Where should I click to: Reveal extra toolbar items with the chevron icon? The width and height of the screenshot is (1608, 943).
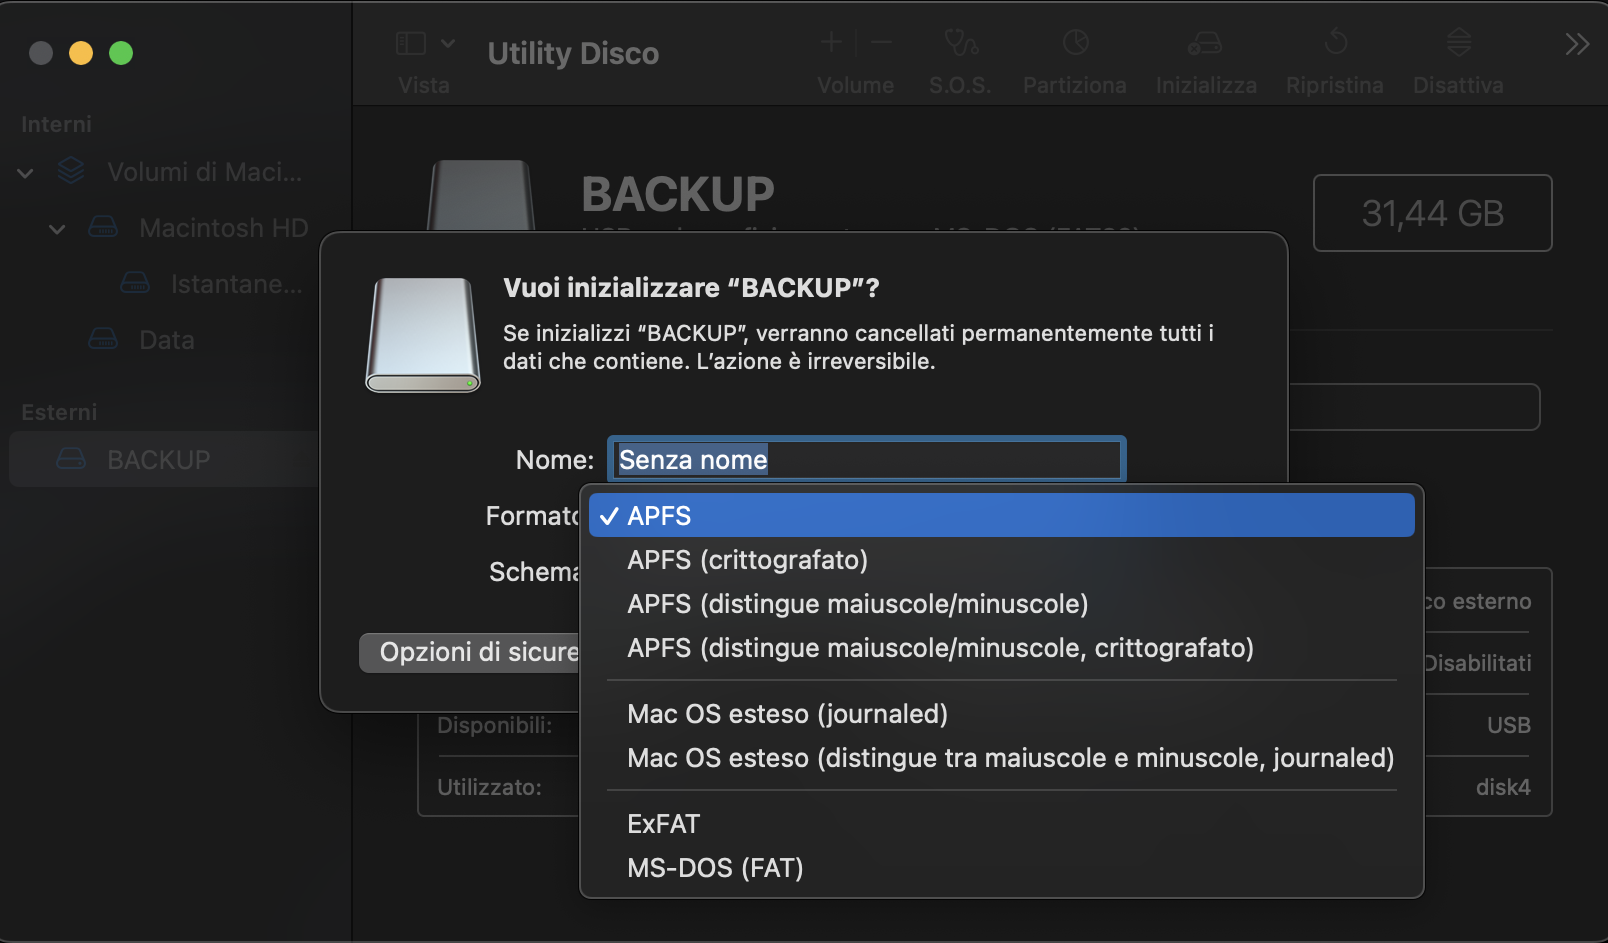tap(1576, 44)
